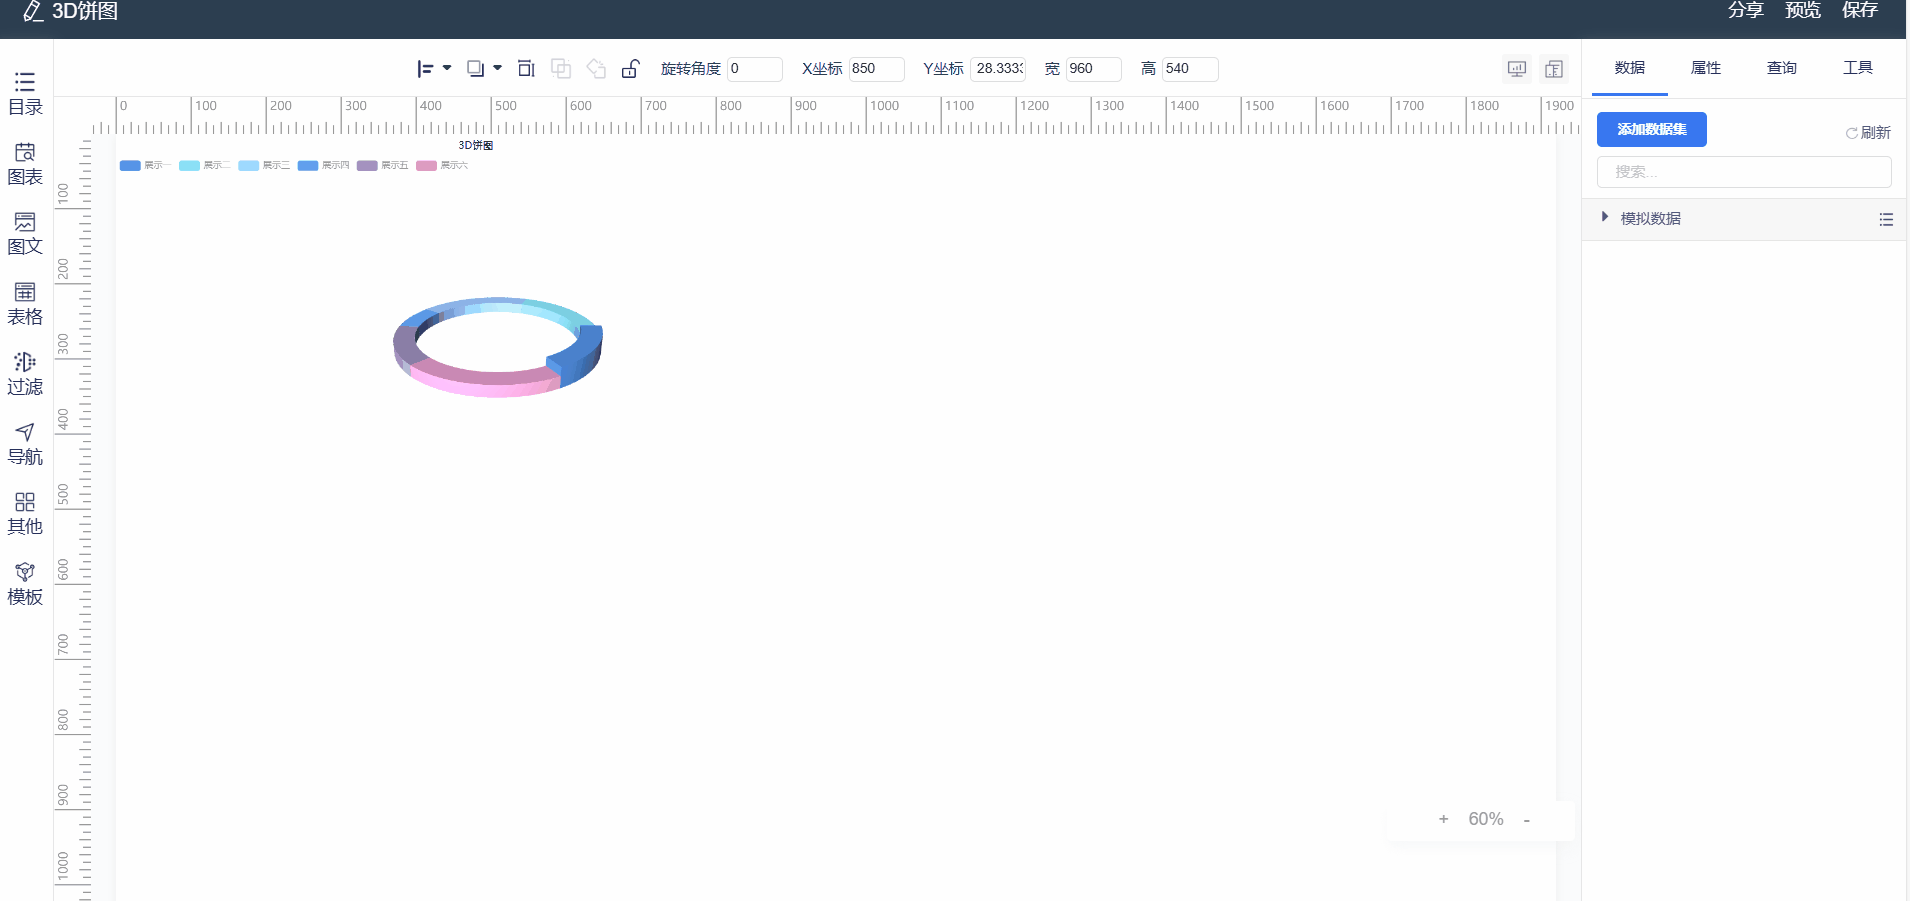Click the 旋转角度 input field

click(x=755, y=69)
